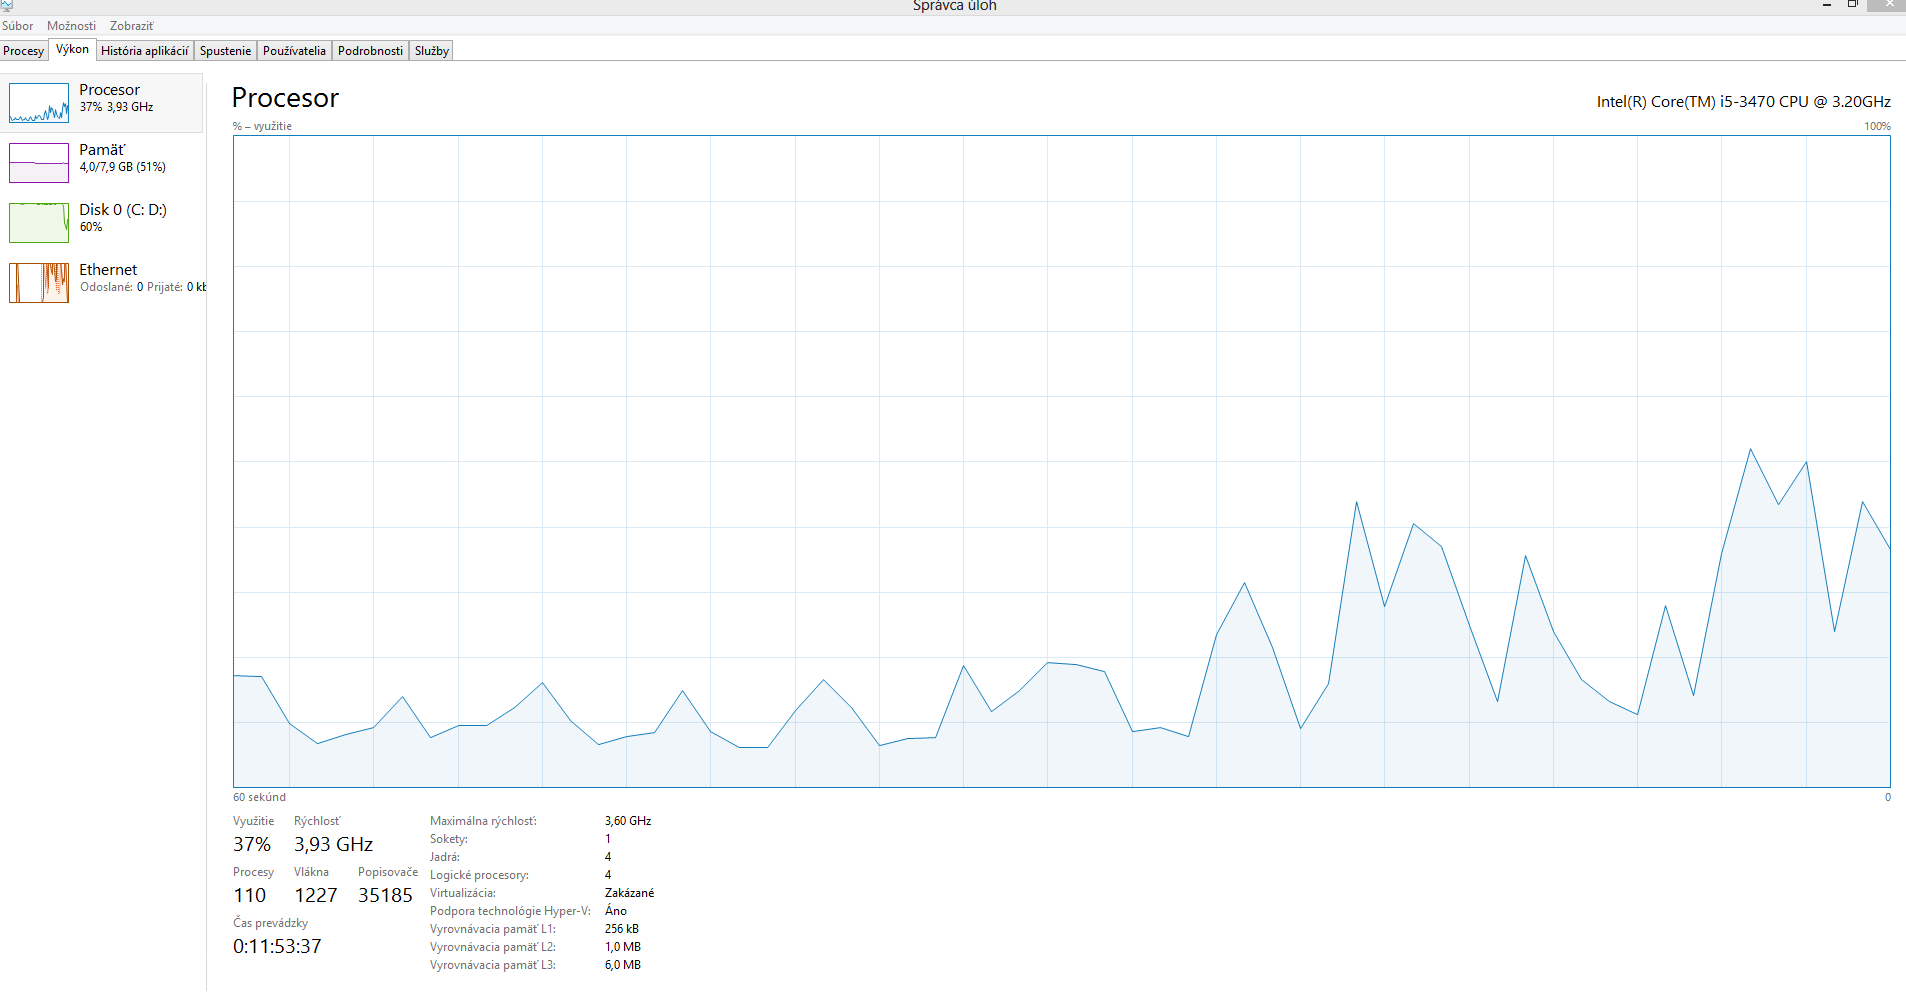Click the Zakázané virtualization value

pos(629,893)
